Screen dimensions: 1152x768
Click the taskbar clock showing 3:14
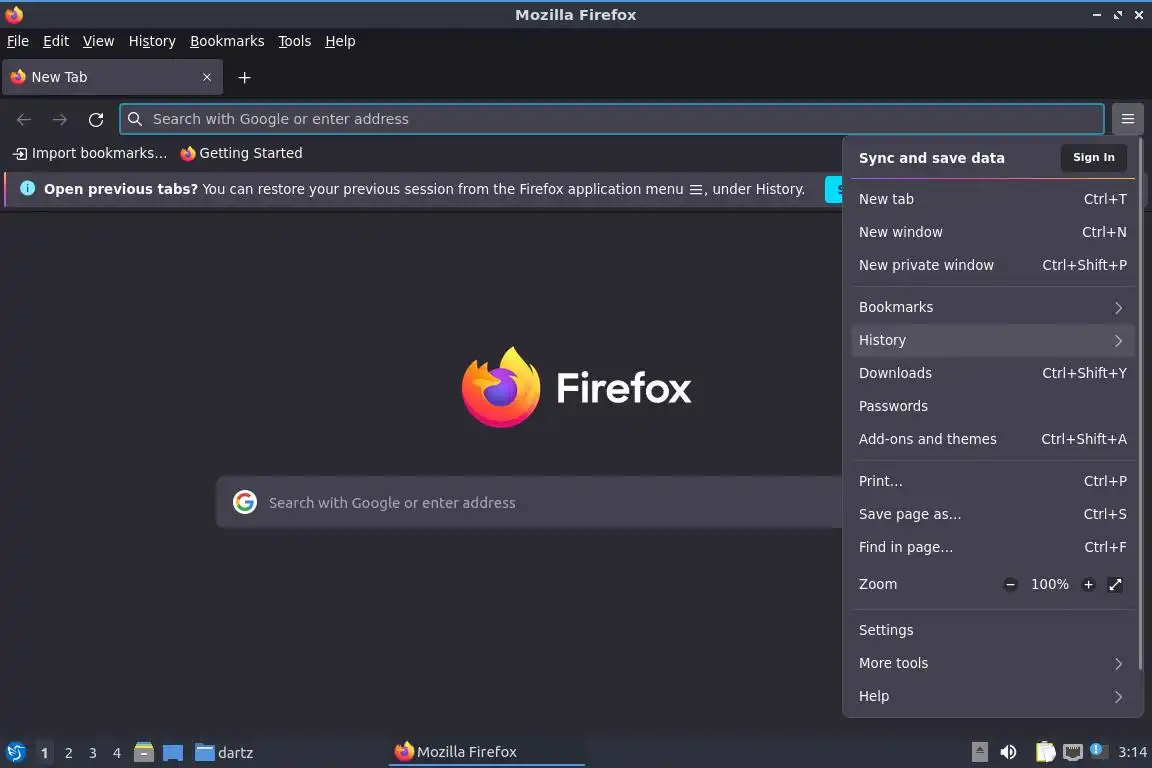(x=1132, y=752)
